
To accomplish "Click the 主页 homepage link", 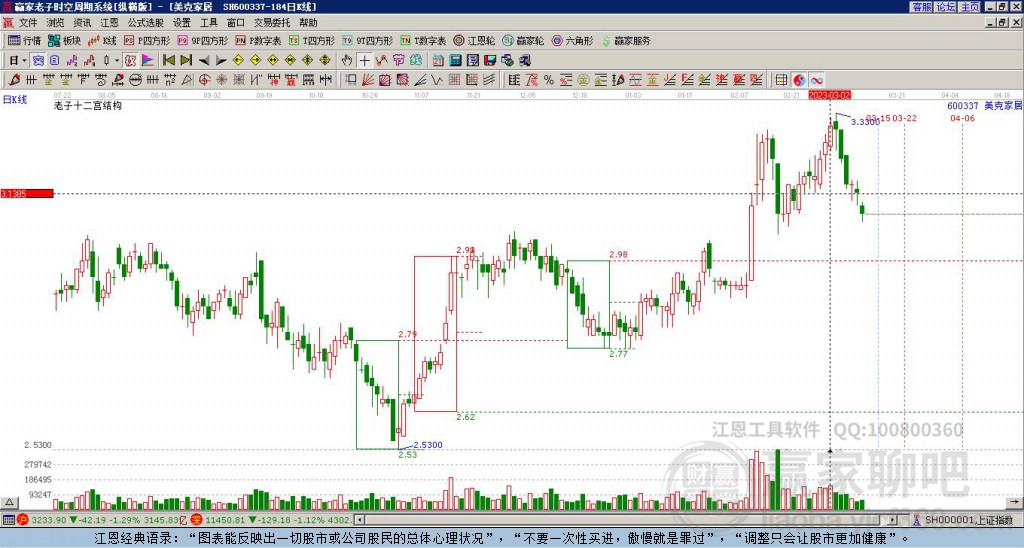I will 970,7.
